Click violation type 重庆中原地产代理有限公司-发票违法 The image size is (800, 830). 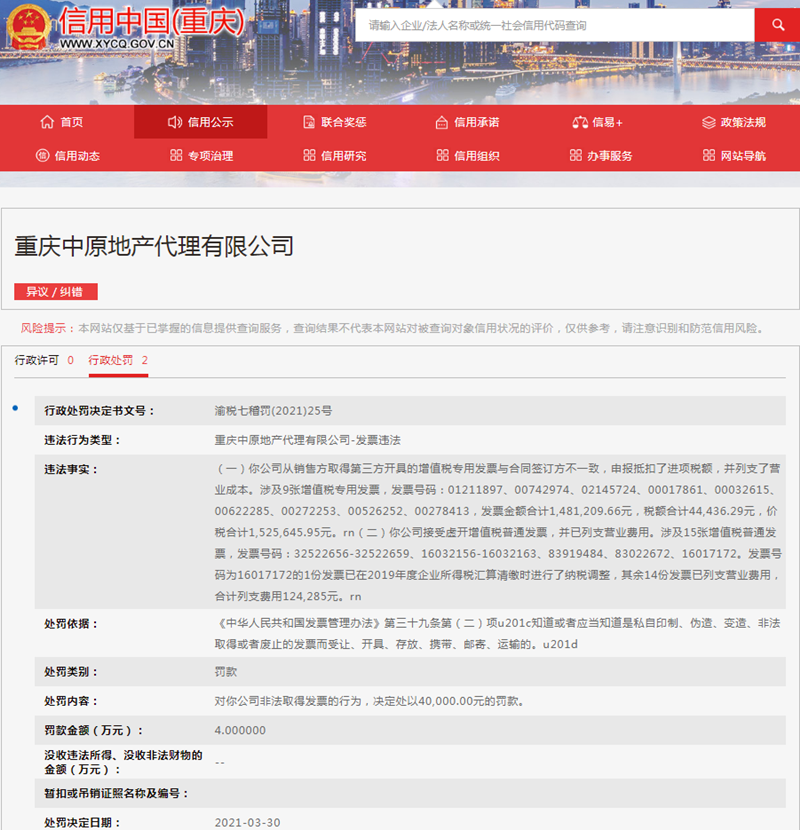[308, 440]
